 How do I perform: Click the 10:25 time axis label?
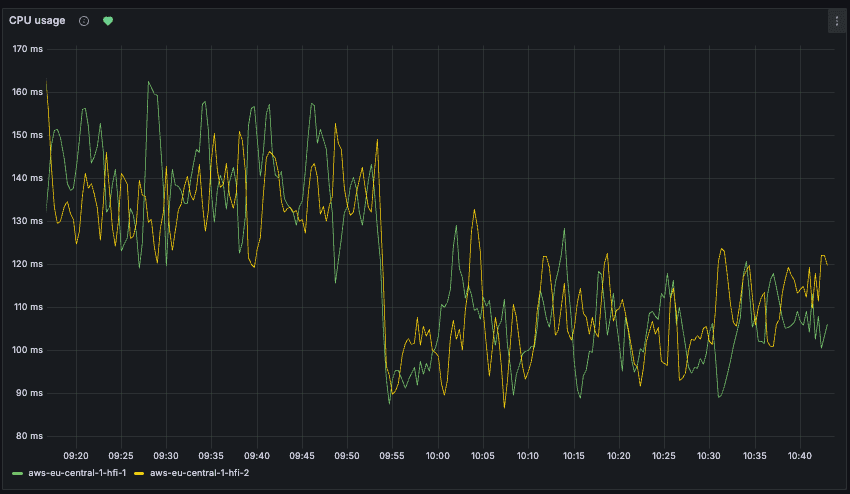[664, 456]
